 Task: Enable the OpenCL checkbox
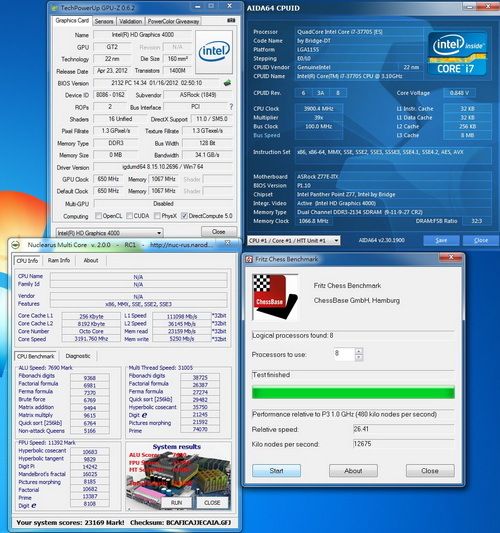98,216
